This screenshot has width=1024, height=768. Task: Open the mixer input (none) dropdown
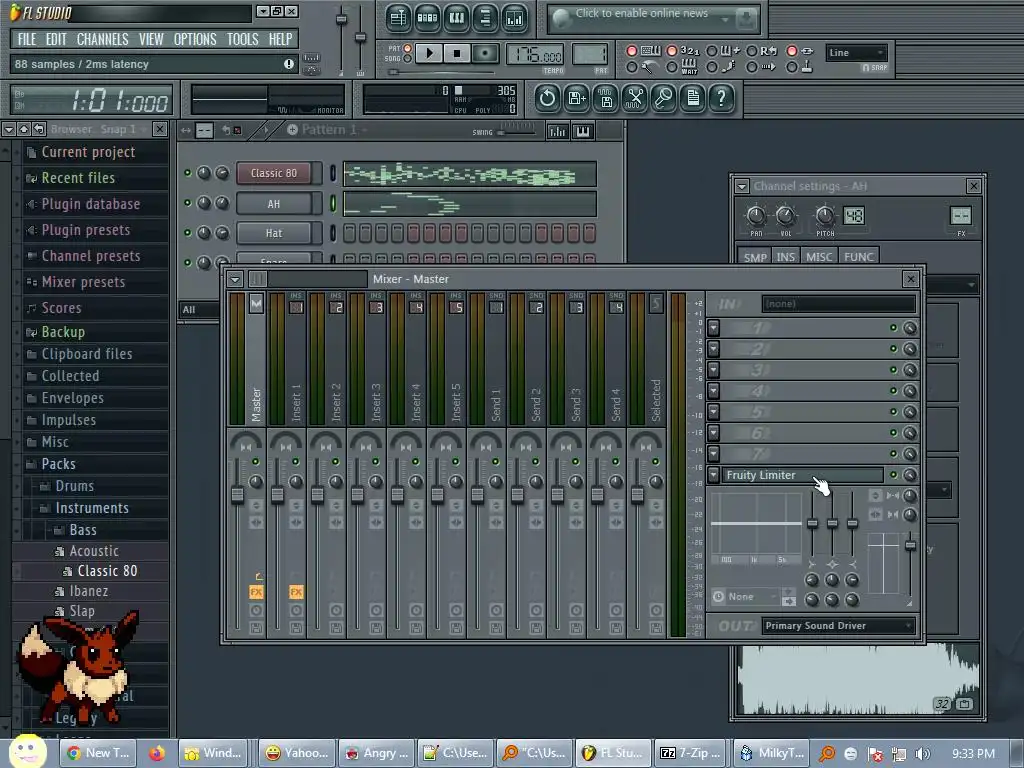click(839, 304)
